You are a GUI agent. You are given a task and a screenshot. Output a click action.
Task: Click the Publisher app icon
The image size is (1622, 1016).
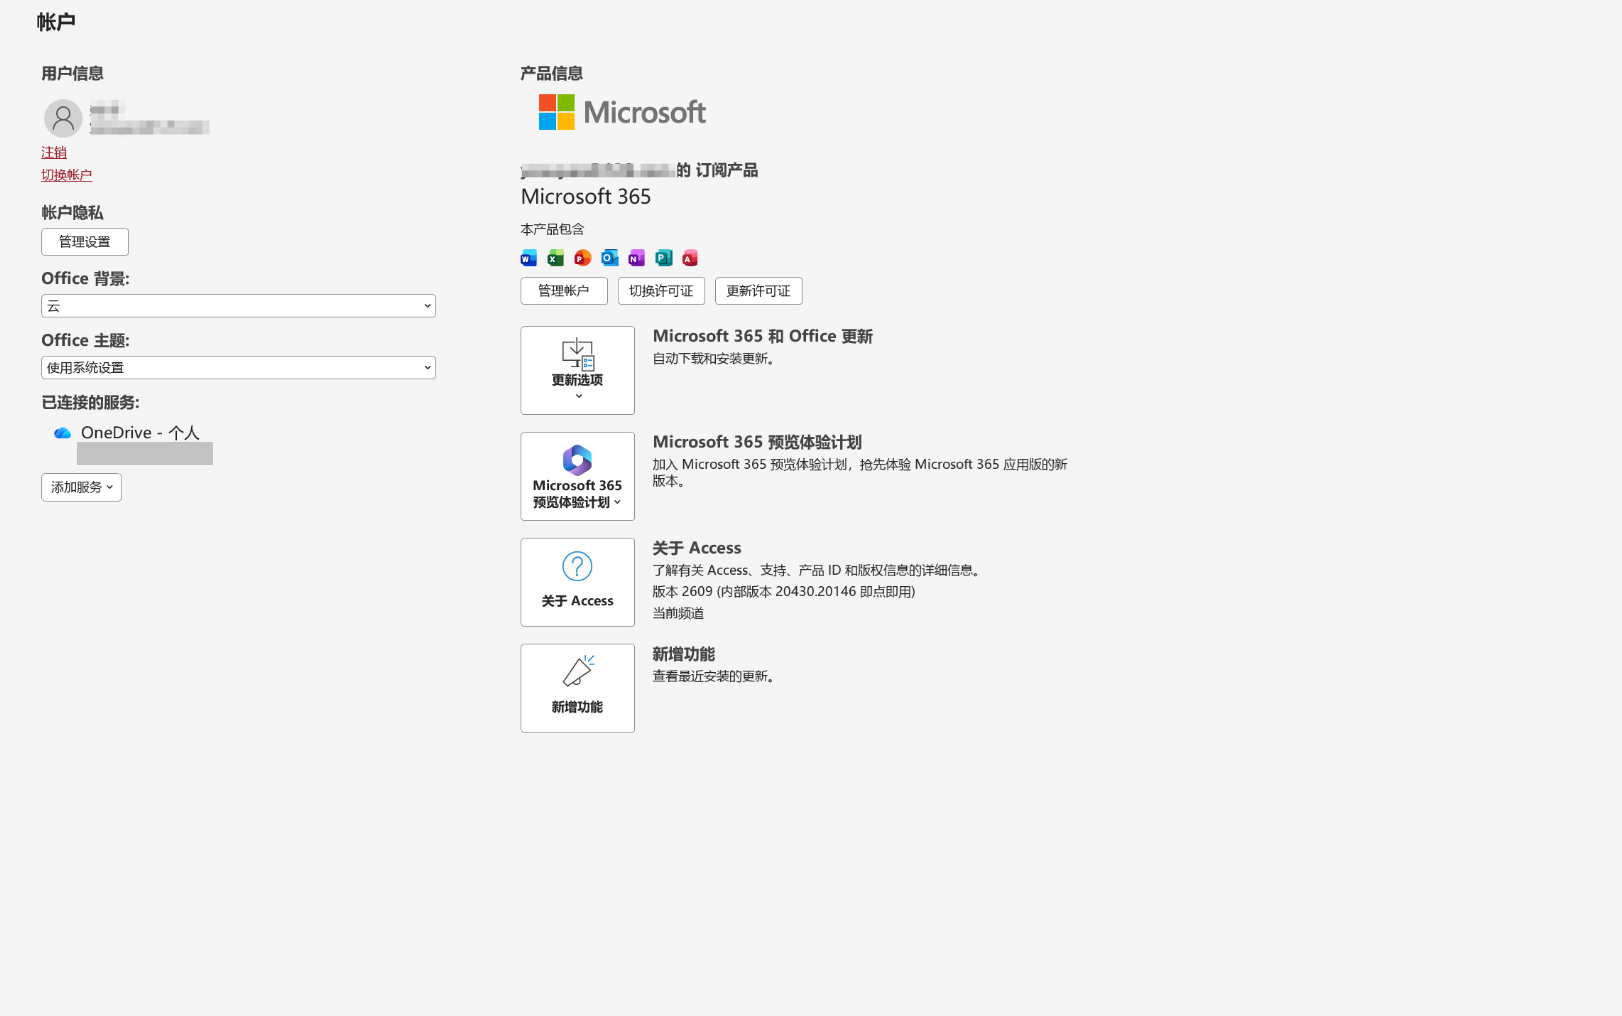pos(664,258)
